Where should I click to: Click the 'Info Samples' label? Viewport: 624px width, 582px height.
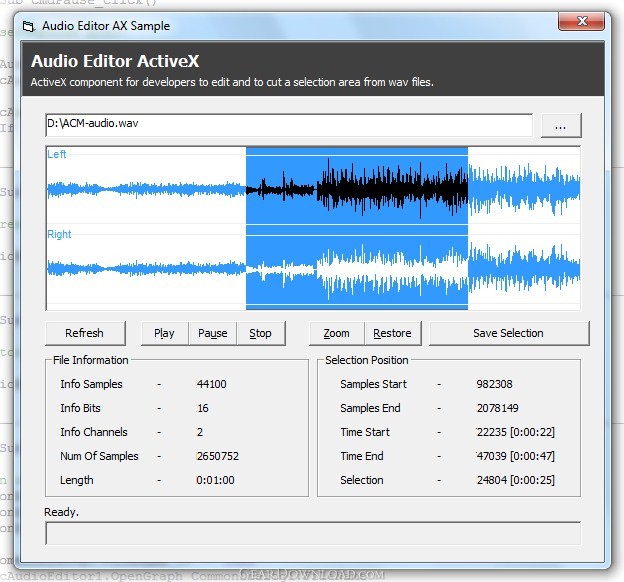pos(91,384)
